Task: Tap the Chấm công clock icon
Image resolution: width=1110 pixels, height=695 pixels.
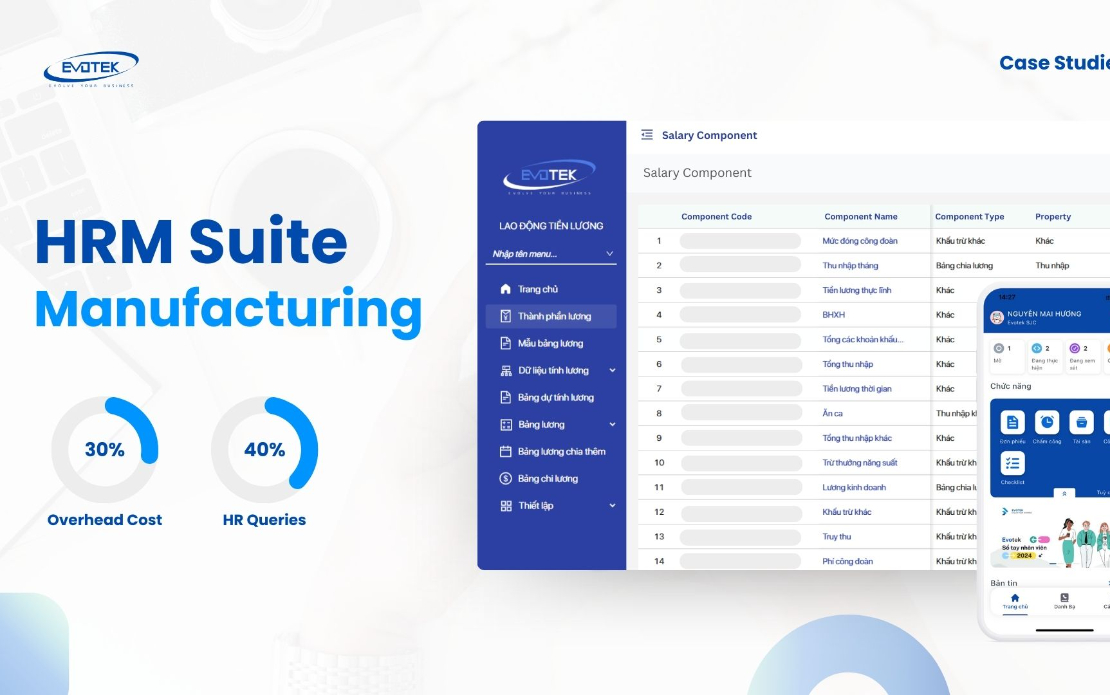Action: point(1046,423)
